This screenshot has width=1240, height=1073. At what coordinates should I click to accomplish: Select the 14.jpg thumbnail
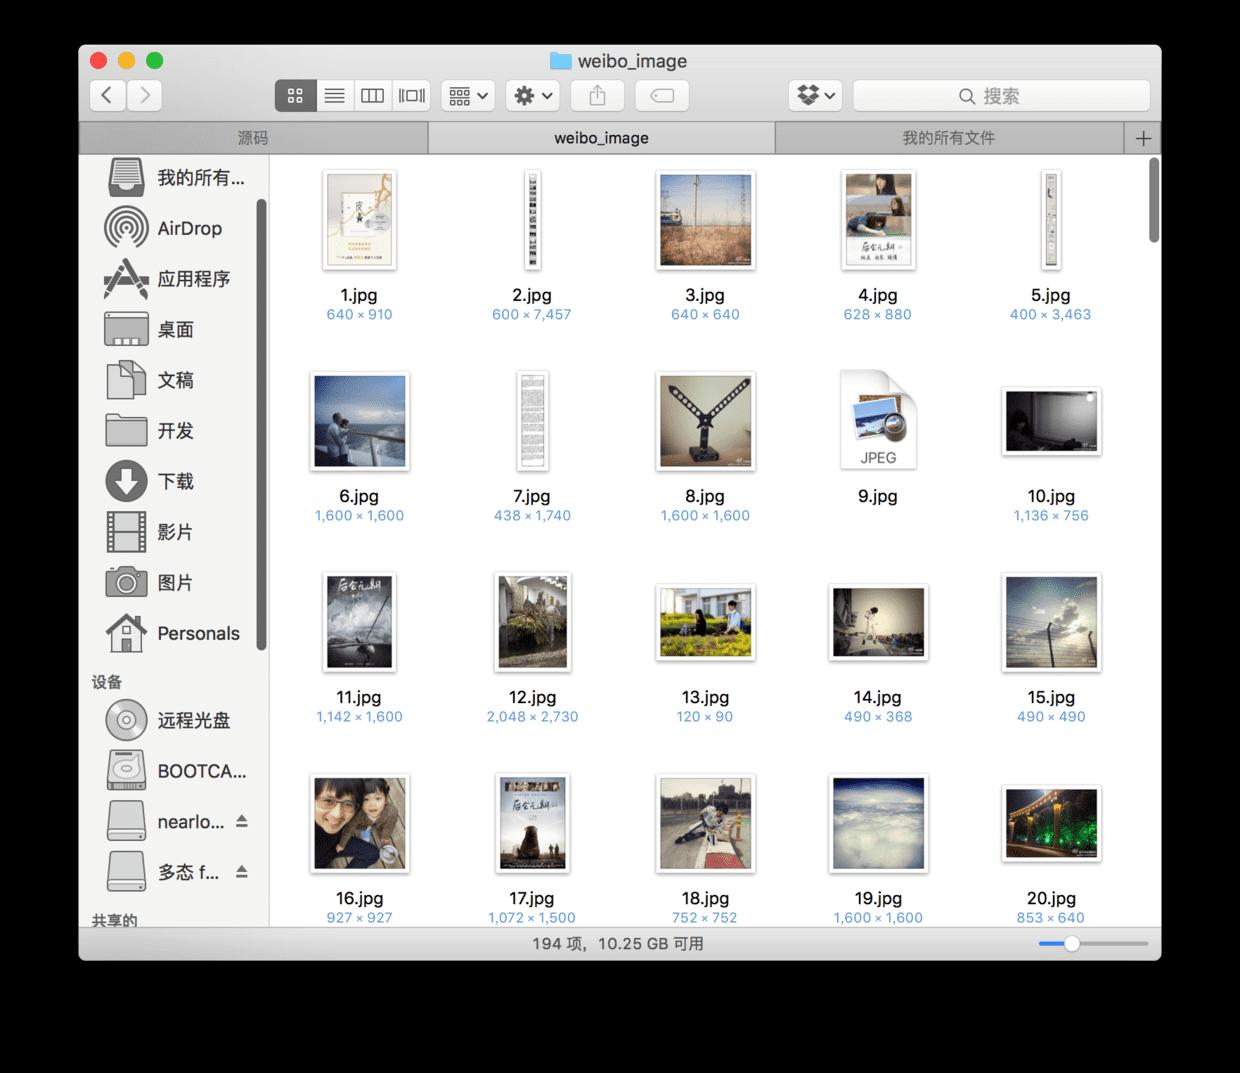point(878,622)
